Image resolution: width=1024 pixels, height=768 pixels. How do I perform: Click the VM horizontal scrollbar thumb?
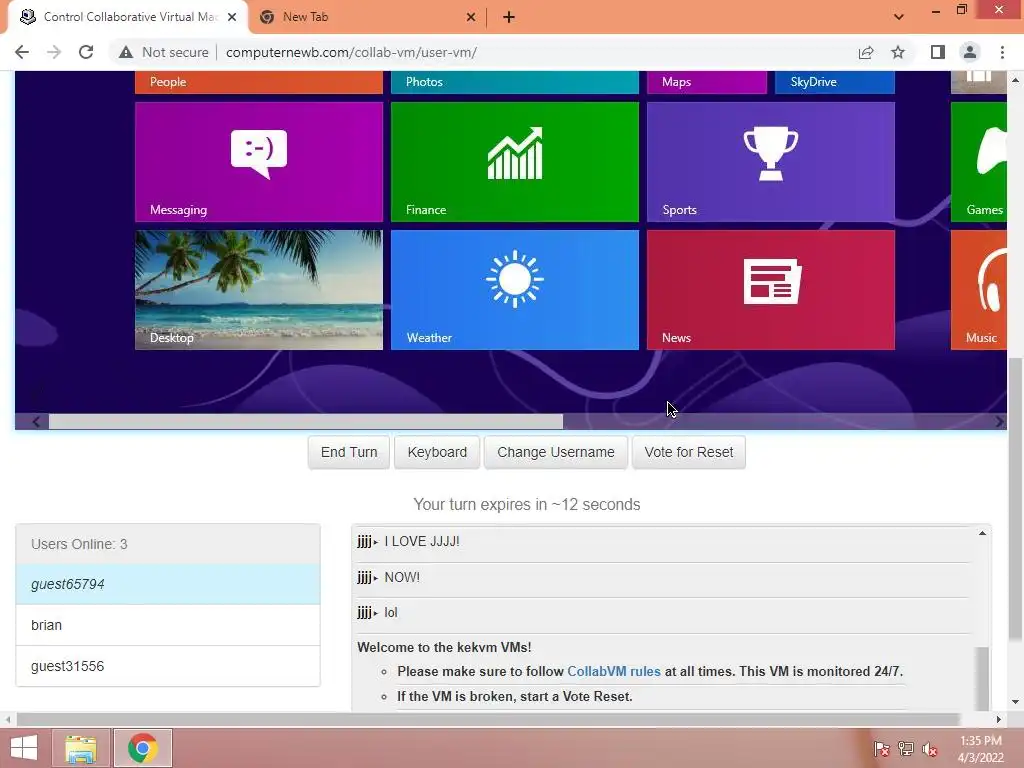pyautogui.click(x=306, y=422)
